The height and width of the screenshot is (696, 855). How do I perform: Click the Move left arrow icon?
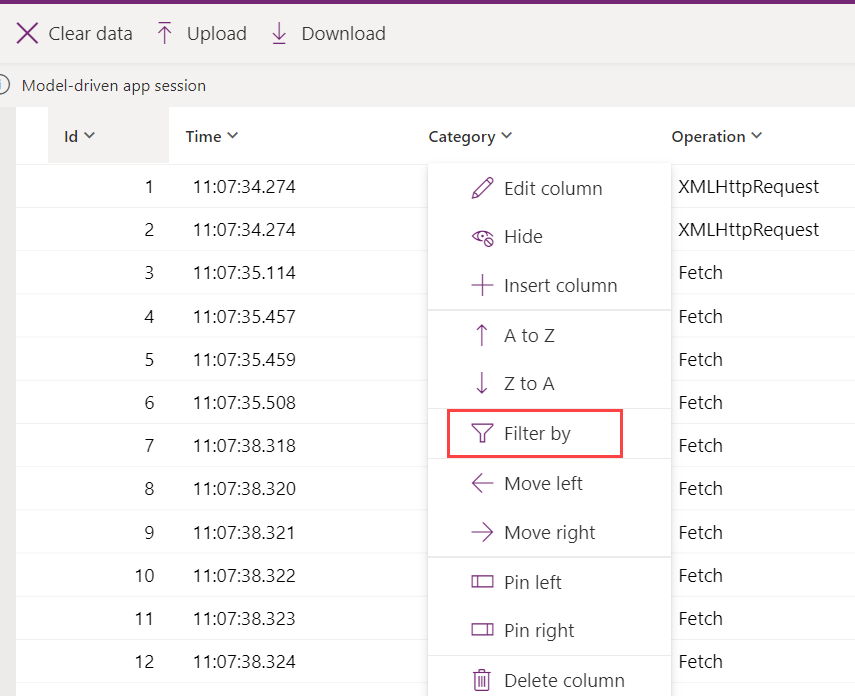pyautogui.click(x=481, y=483)
